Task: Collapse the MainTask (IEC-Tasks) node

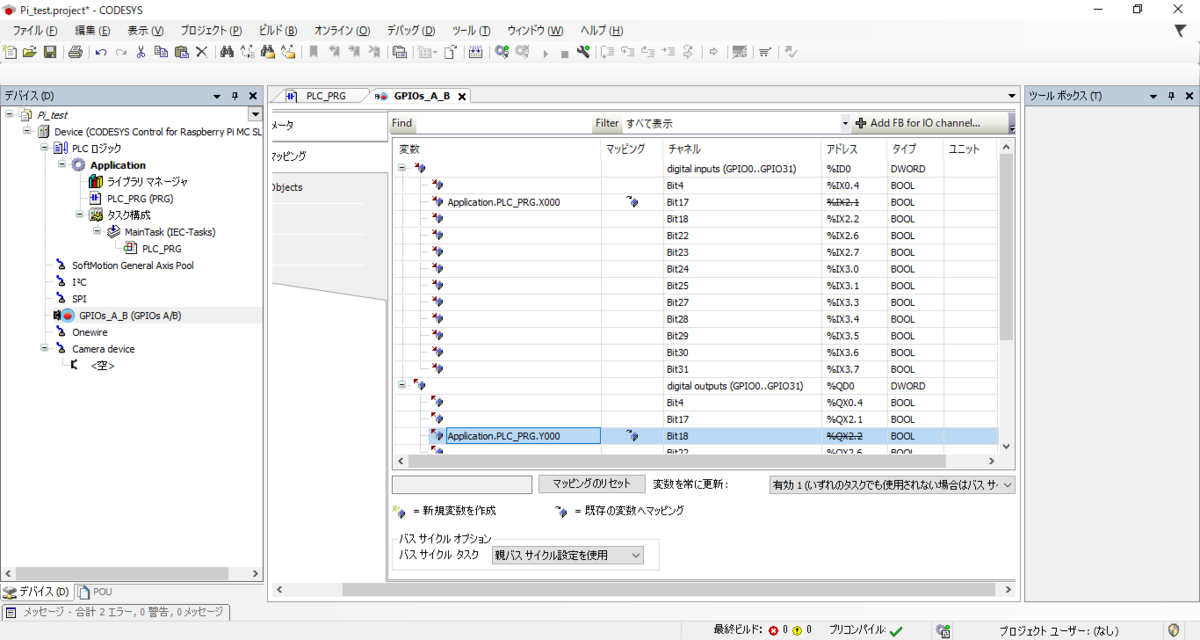Action: (97, 232)
